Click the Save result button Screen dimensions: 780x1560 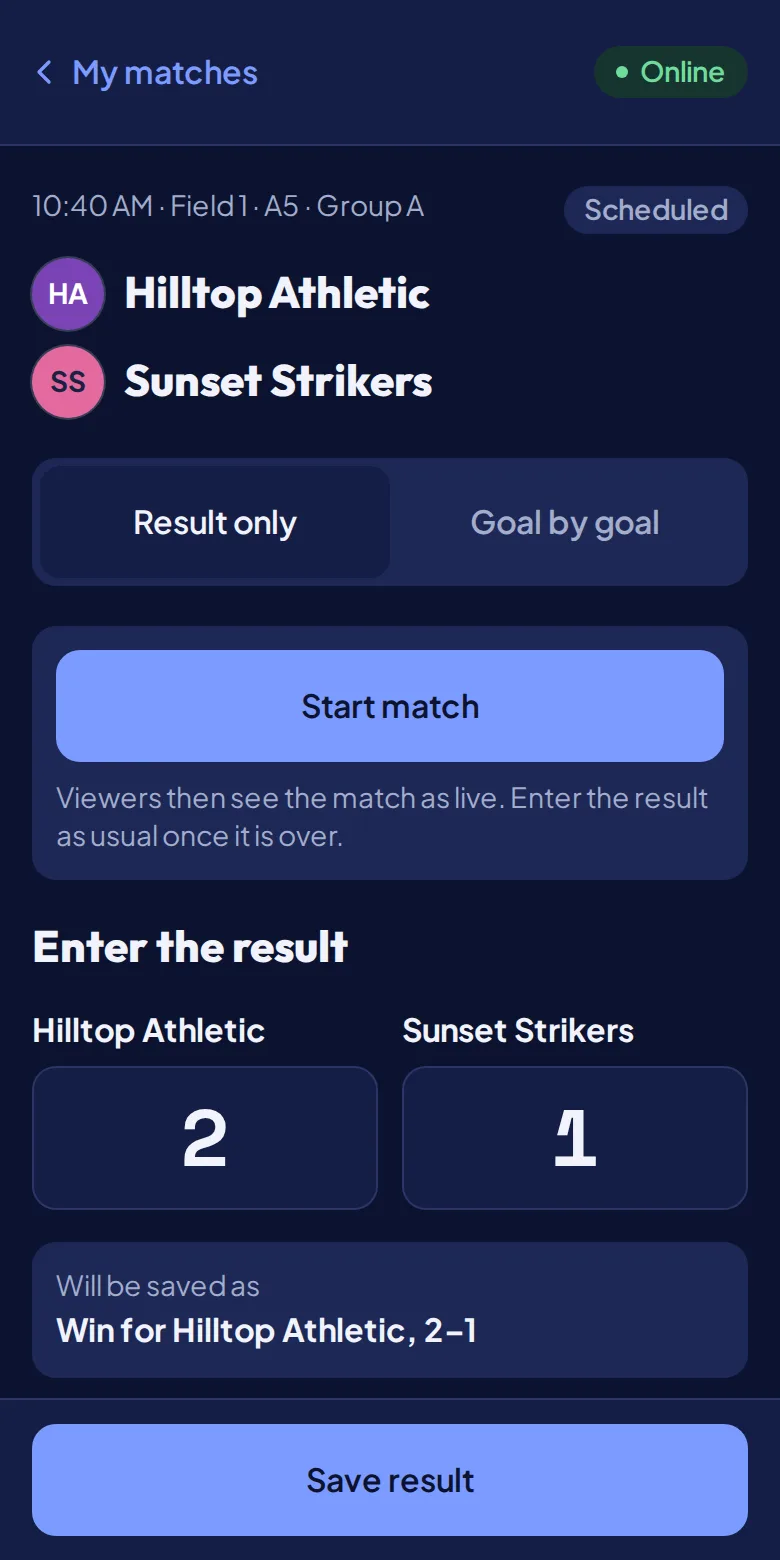390,1480
